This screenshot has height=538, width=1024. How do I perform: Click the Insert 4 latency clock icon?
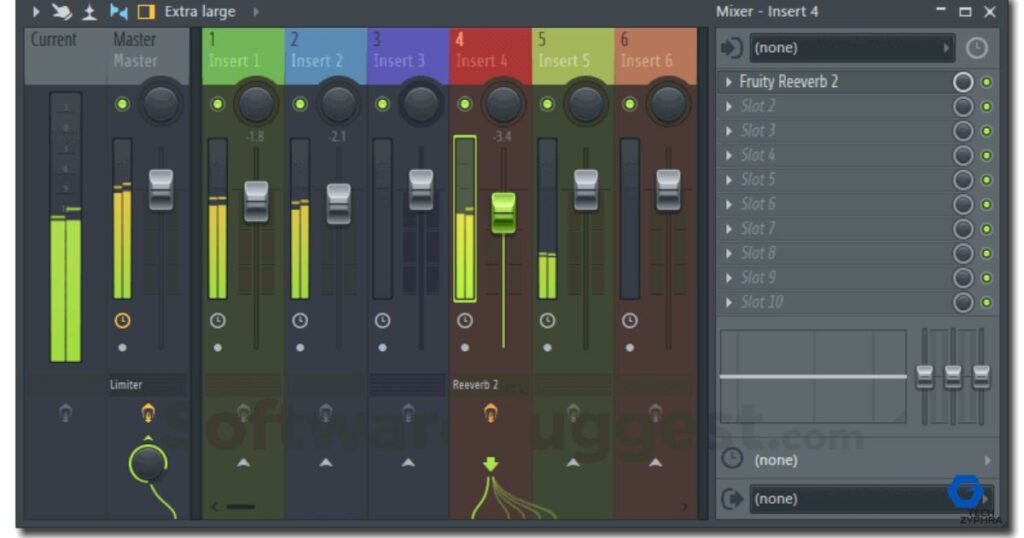pos(465,321)
